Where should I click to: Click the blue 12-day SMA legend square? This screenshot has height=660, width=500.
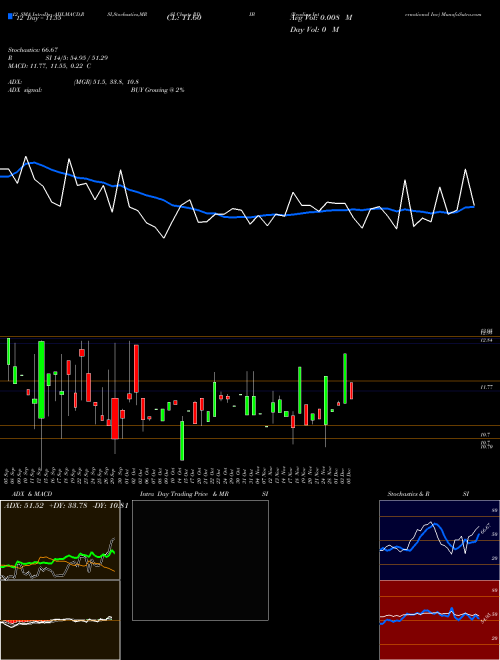10,17
